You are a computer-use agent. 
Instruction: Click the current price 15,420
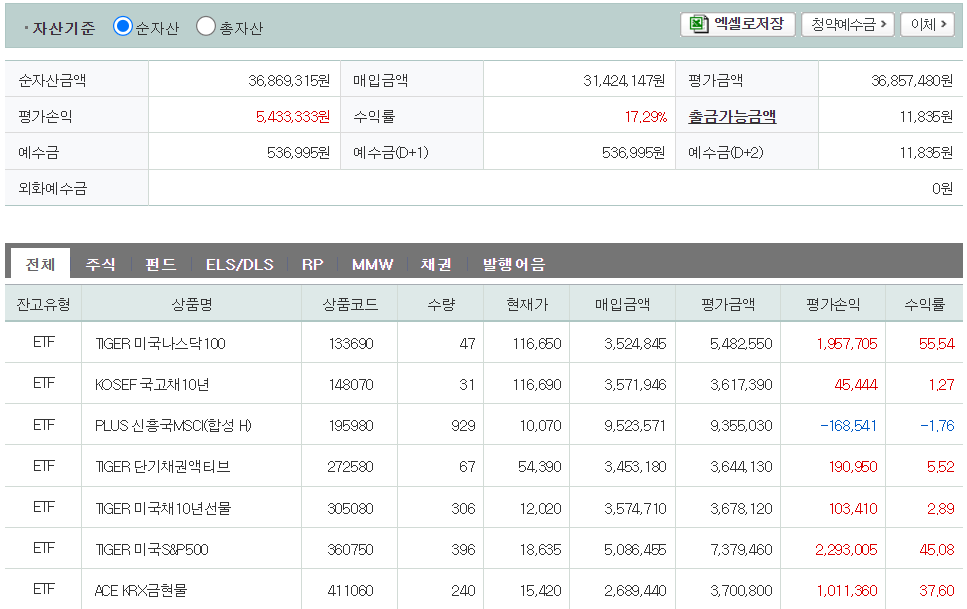coord(540,590)
